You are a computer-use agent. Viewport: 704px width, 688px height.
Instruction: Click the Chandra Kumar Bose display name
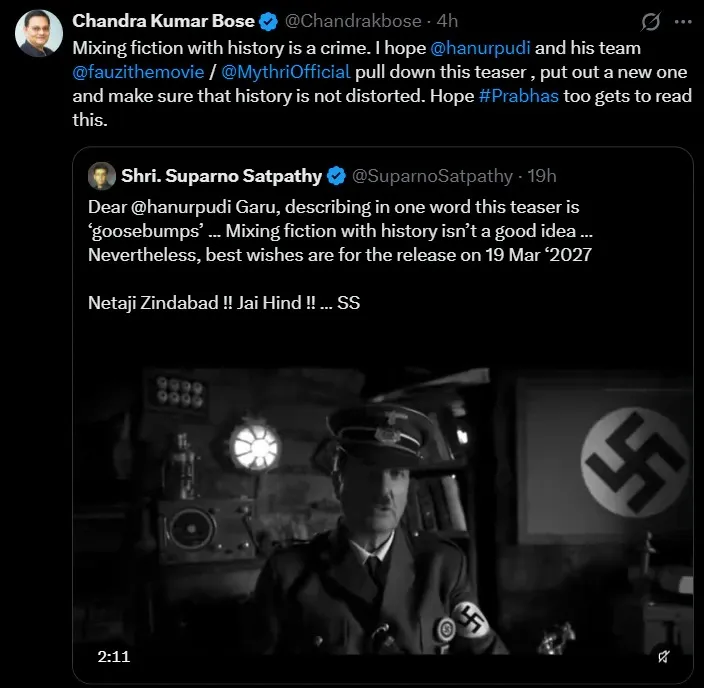(x=163, y=21)
